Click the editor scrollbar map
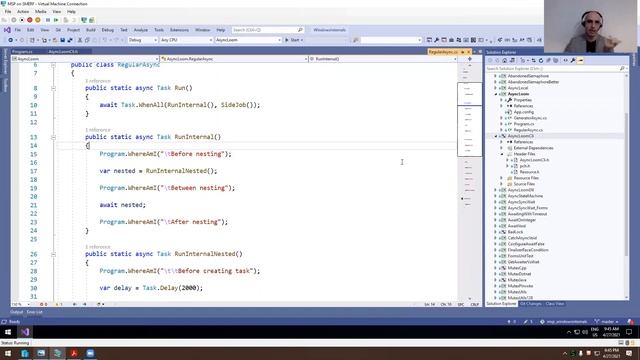Viewport: 640px width, 360px height. [x=469, y=181]
